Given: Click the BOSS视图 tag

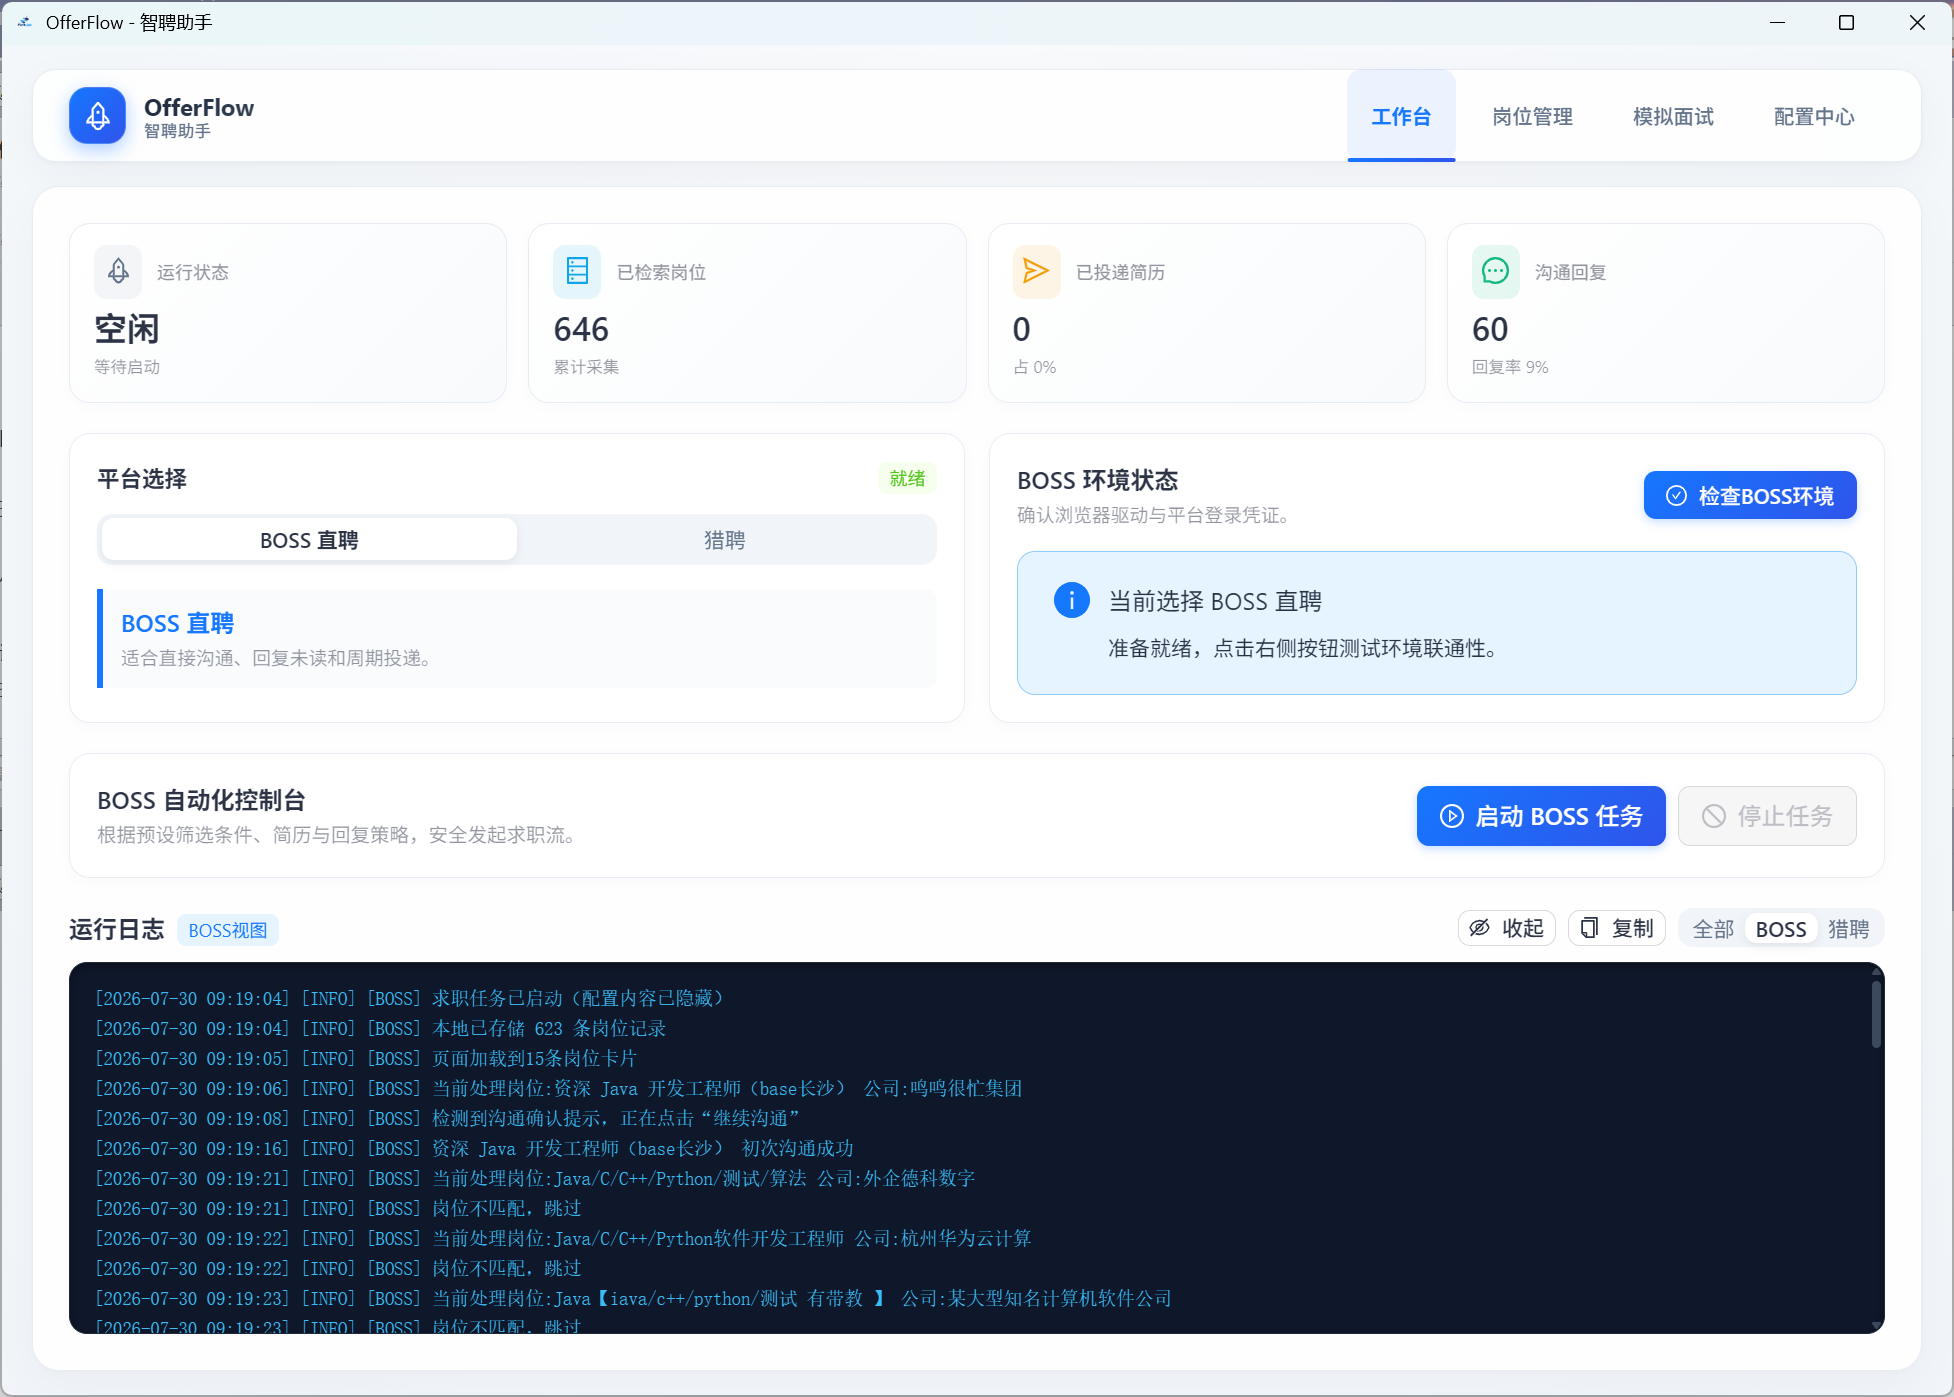Looking at the screenshot, I should coord(228,930).
